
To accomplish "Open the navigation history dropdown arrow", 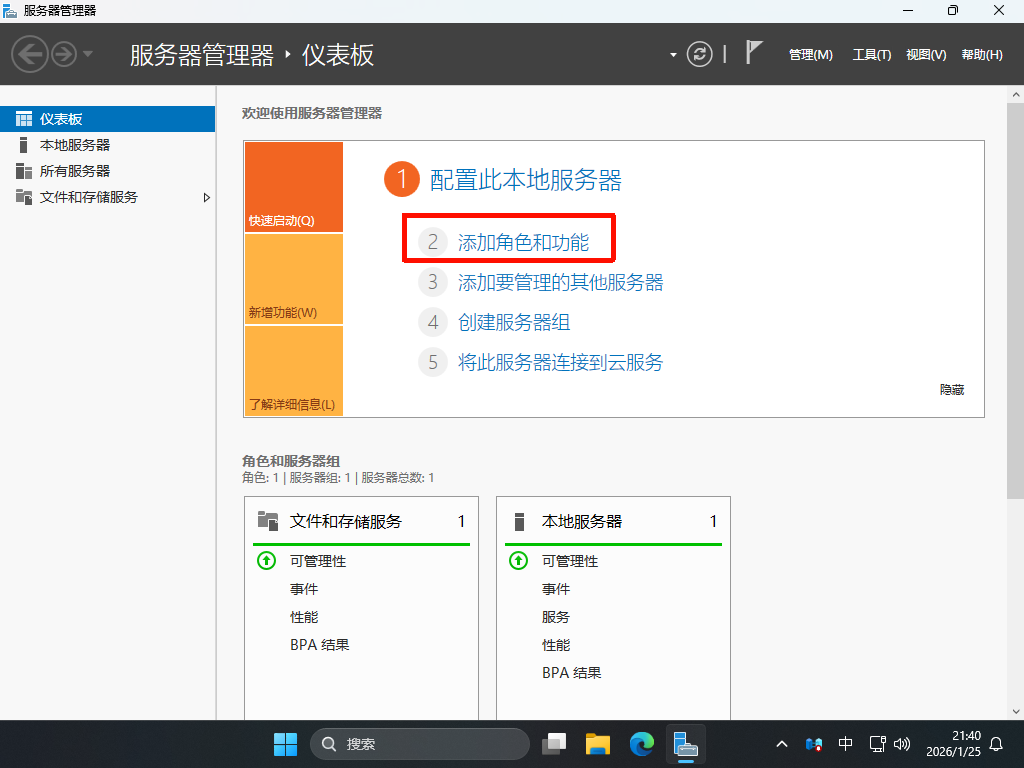I will tap(88, 54).
